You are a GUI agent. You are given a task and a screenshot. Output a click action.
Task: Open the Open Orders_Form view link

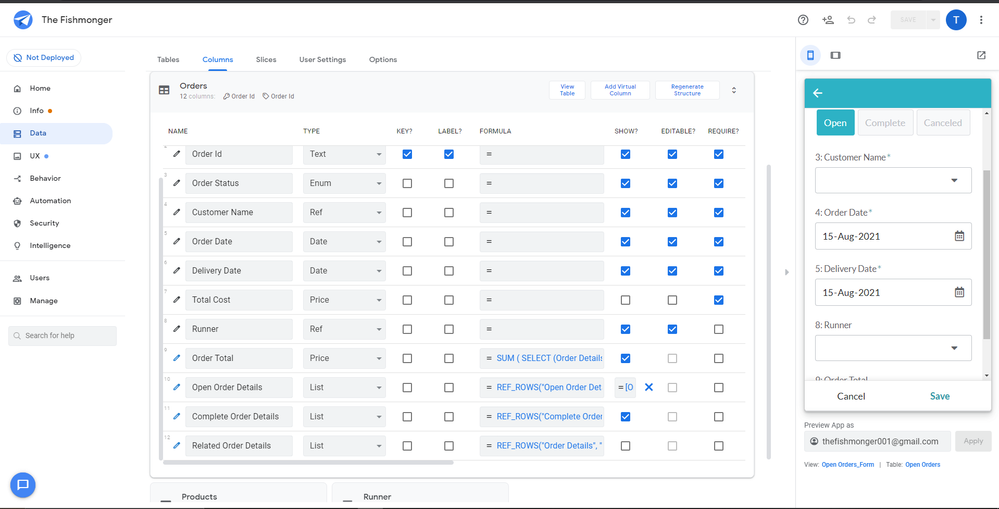[x=848, y=464]
